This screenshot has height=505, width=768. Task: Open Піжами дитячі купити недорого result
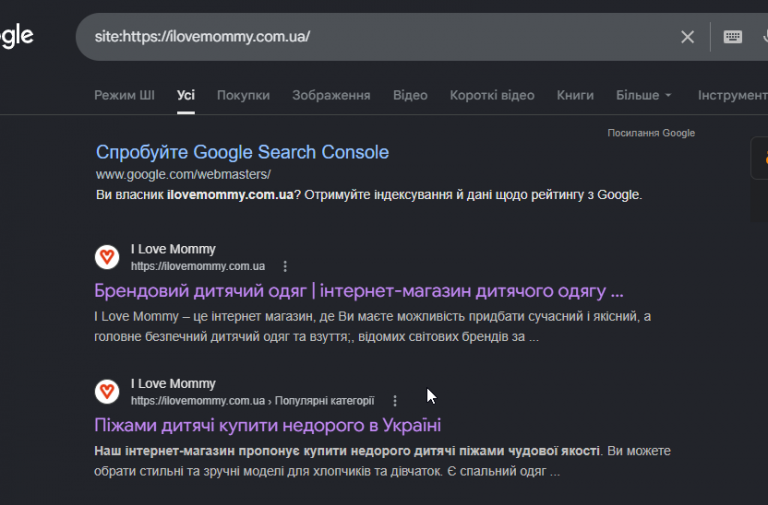click(267, 425)
